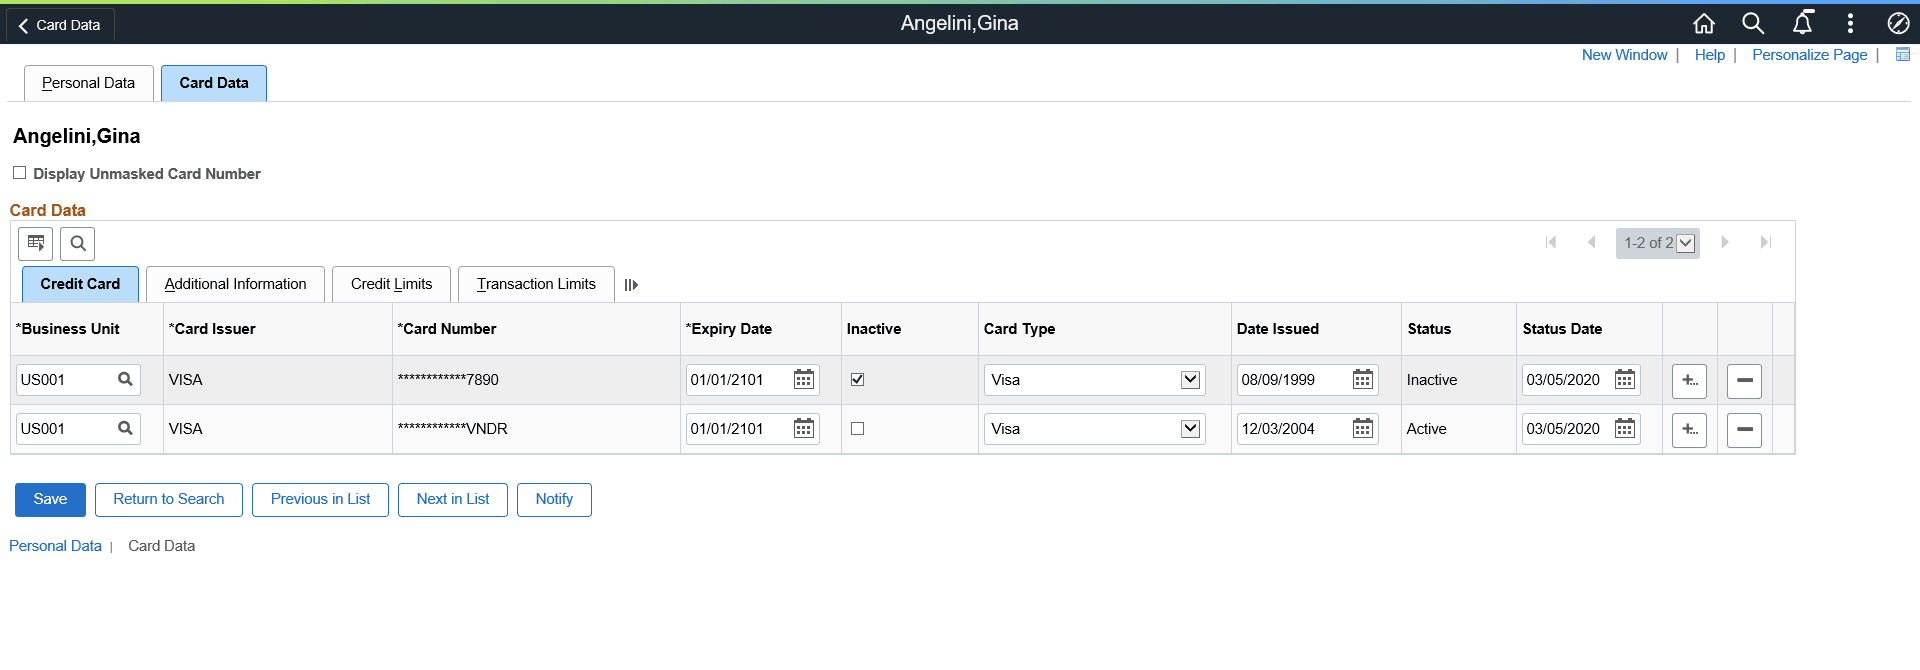Delete the card row ending 7890
Screen dimensions: 1920x670
(1744, 380)
